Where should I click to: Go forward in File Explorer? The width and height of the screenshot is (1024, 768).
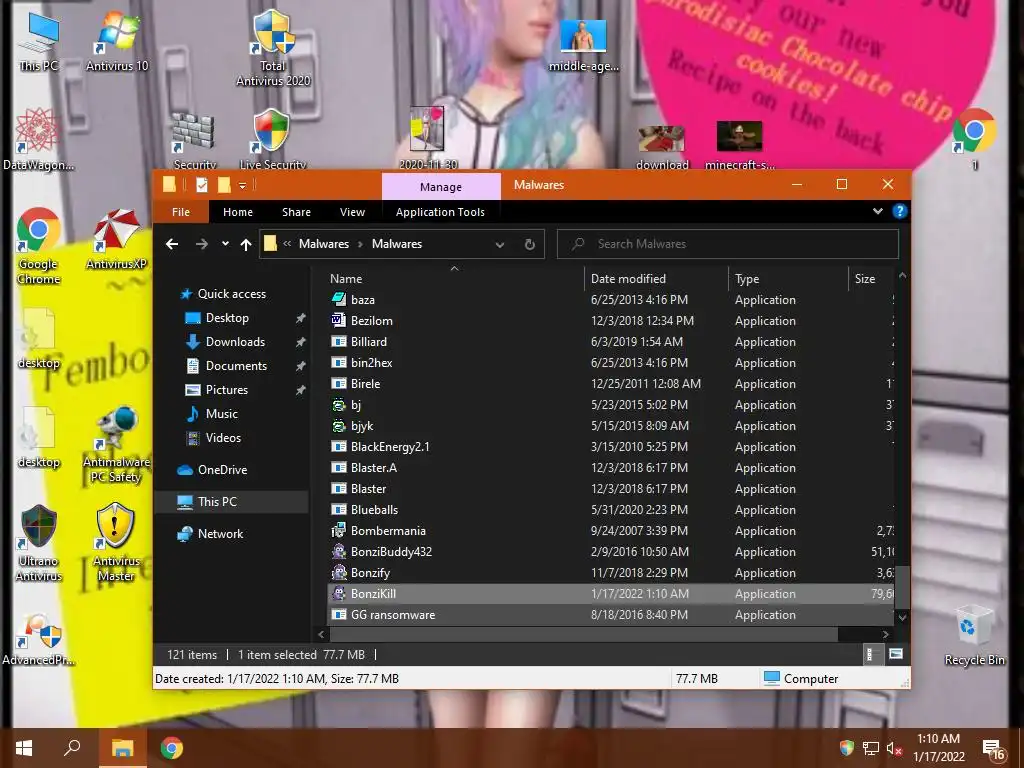(202, 244)
